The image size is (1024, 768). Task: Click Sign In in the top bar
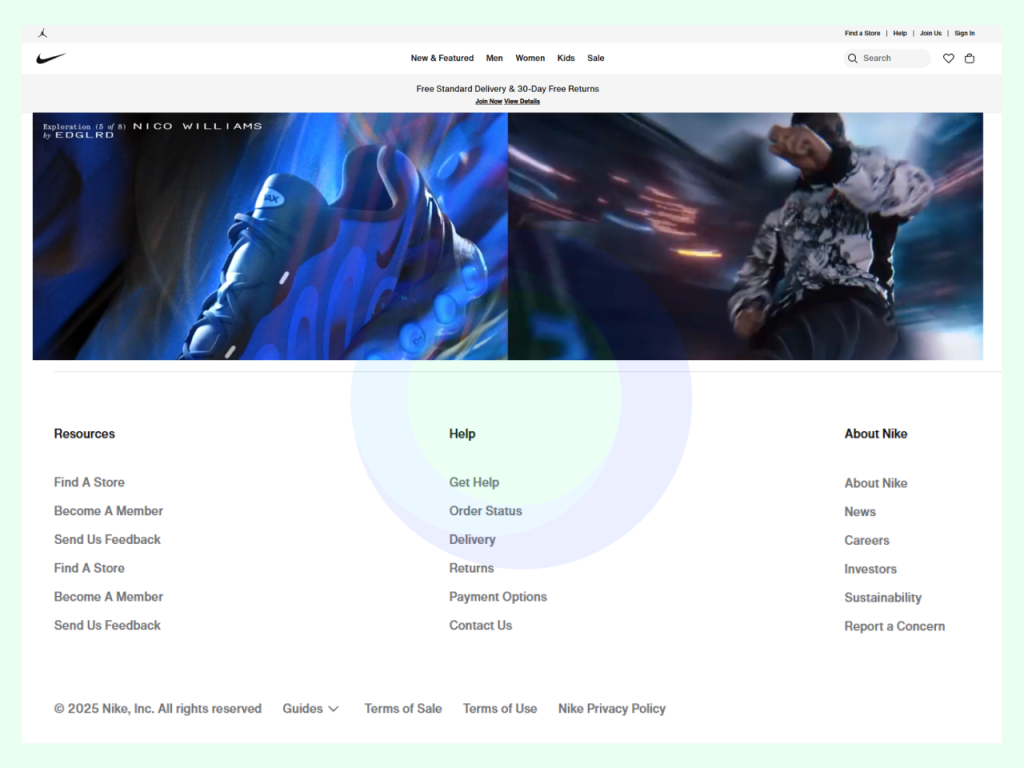click(965, 33)
